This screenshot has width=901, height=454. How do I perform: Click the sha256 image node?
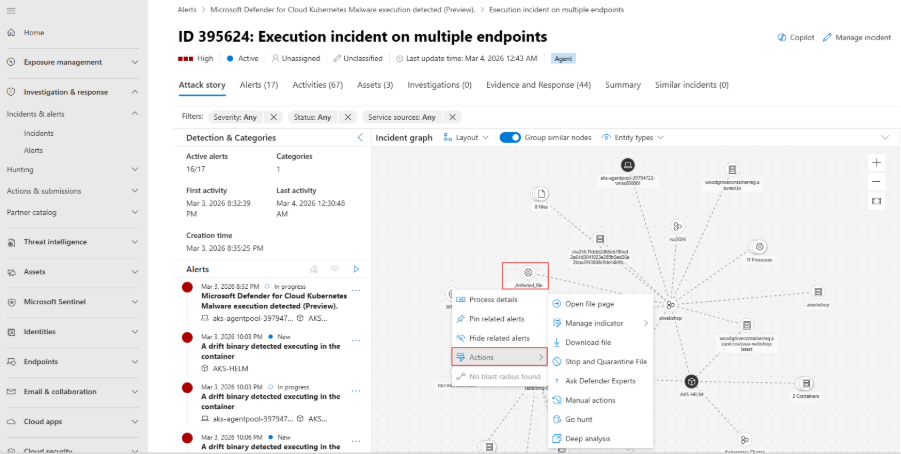[599, 238]
